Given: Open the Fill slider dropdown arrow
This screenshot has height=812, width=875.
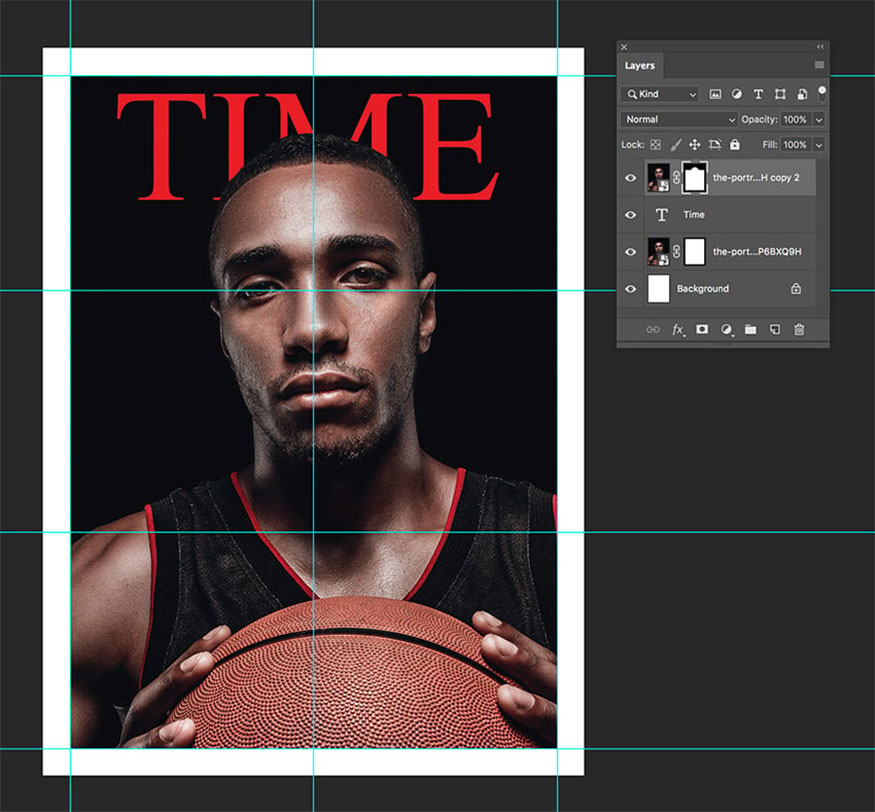Looking at the screenshot, I should click(x=819, y=145).
